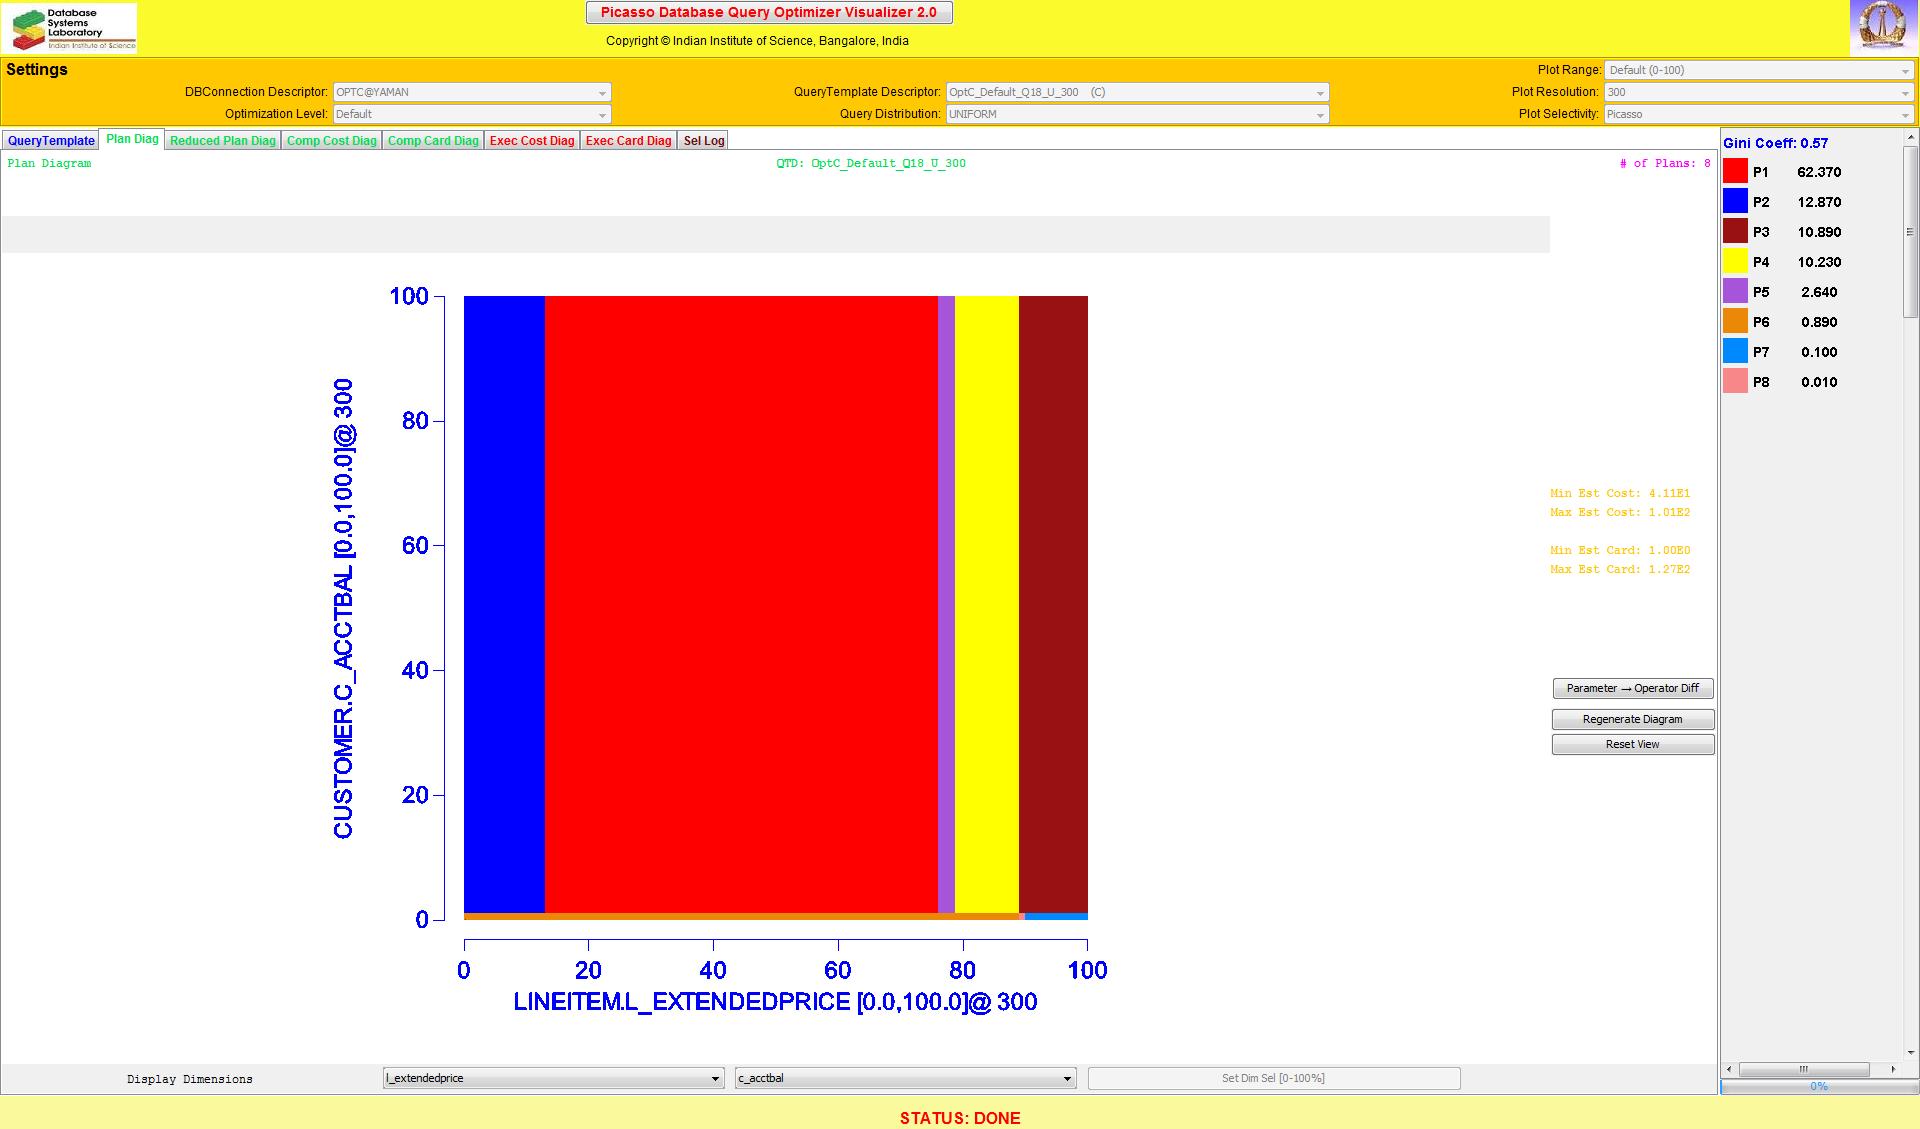Switch to the Reduced Plan Diag tab

point(222,141)
